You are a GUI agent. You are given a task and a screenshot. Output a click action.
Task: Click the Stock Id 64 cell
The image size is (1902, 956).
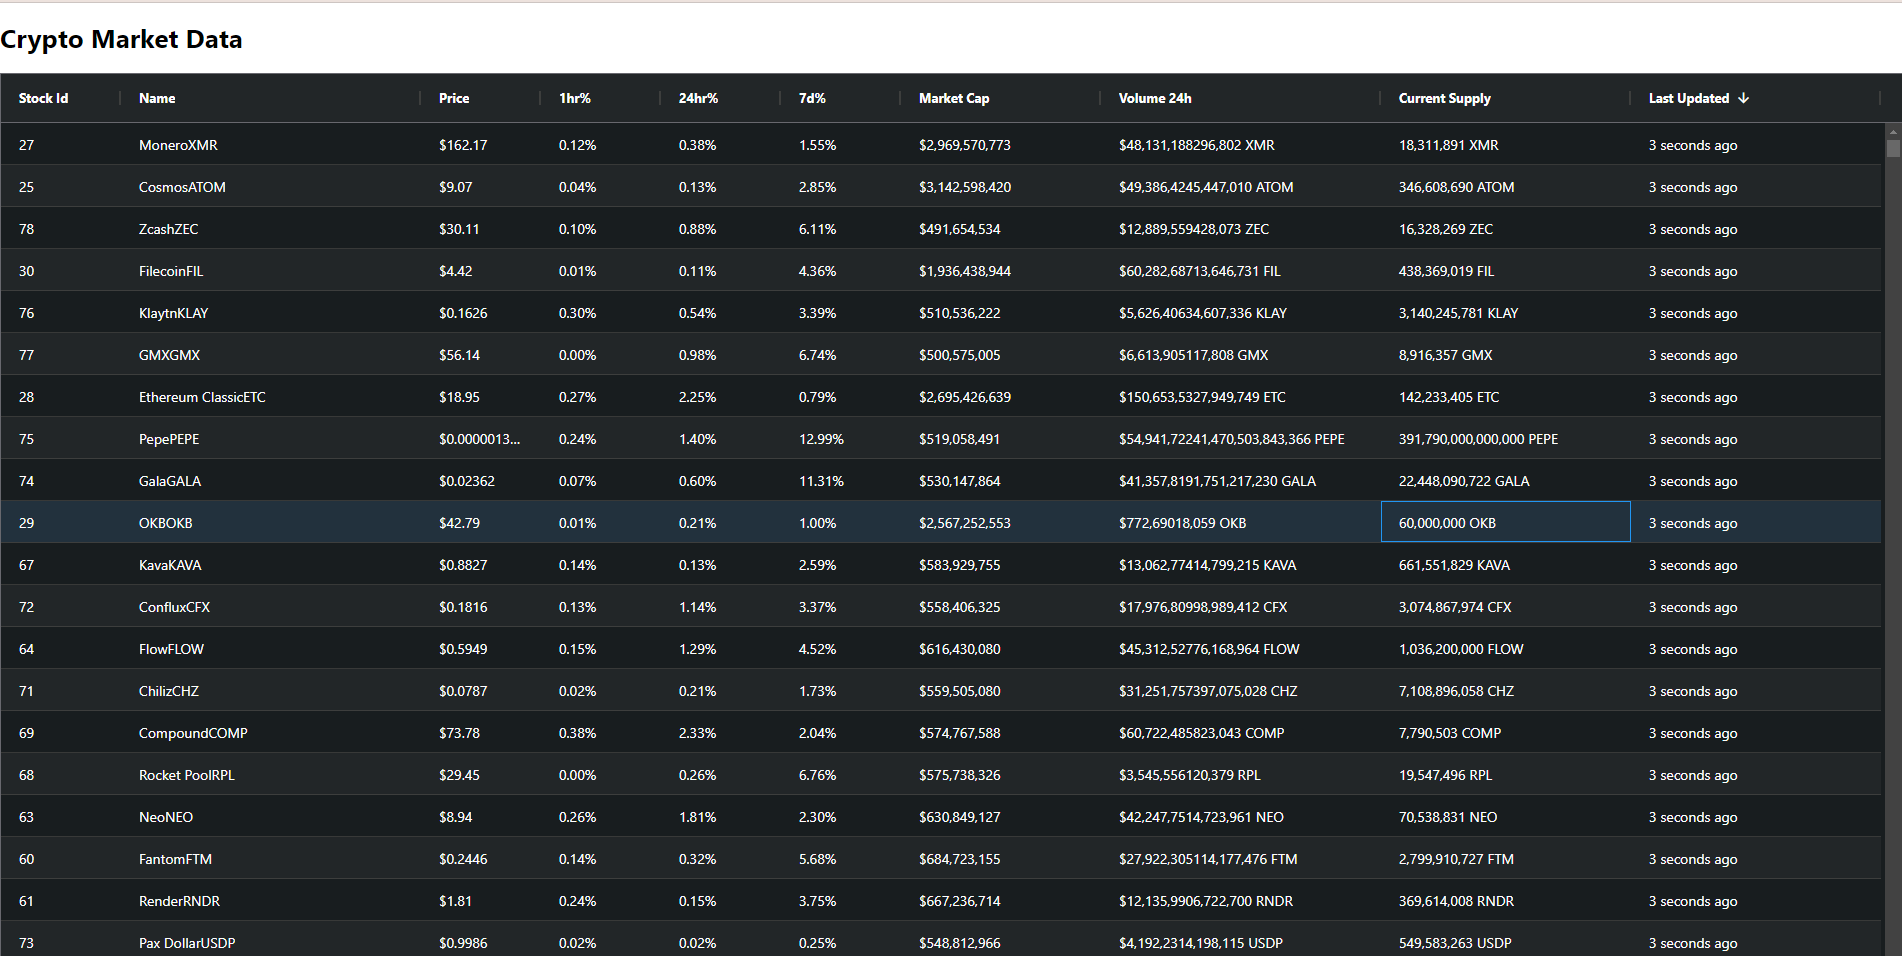tap(61, 649)
